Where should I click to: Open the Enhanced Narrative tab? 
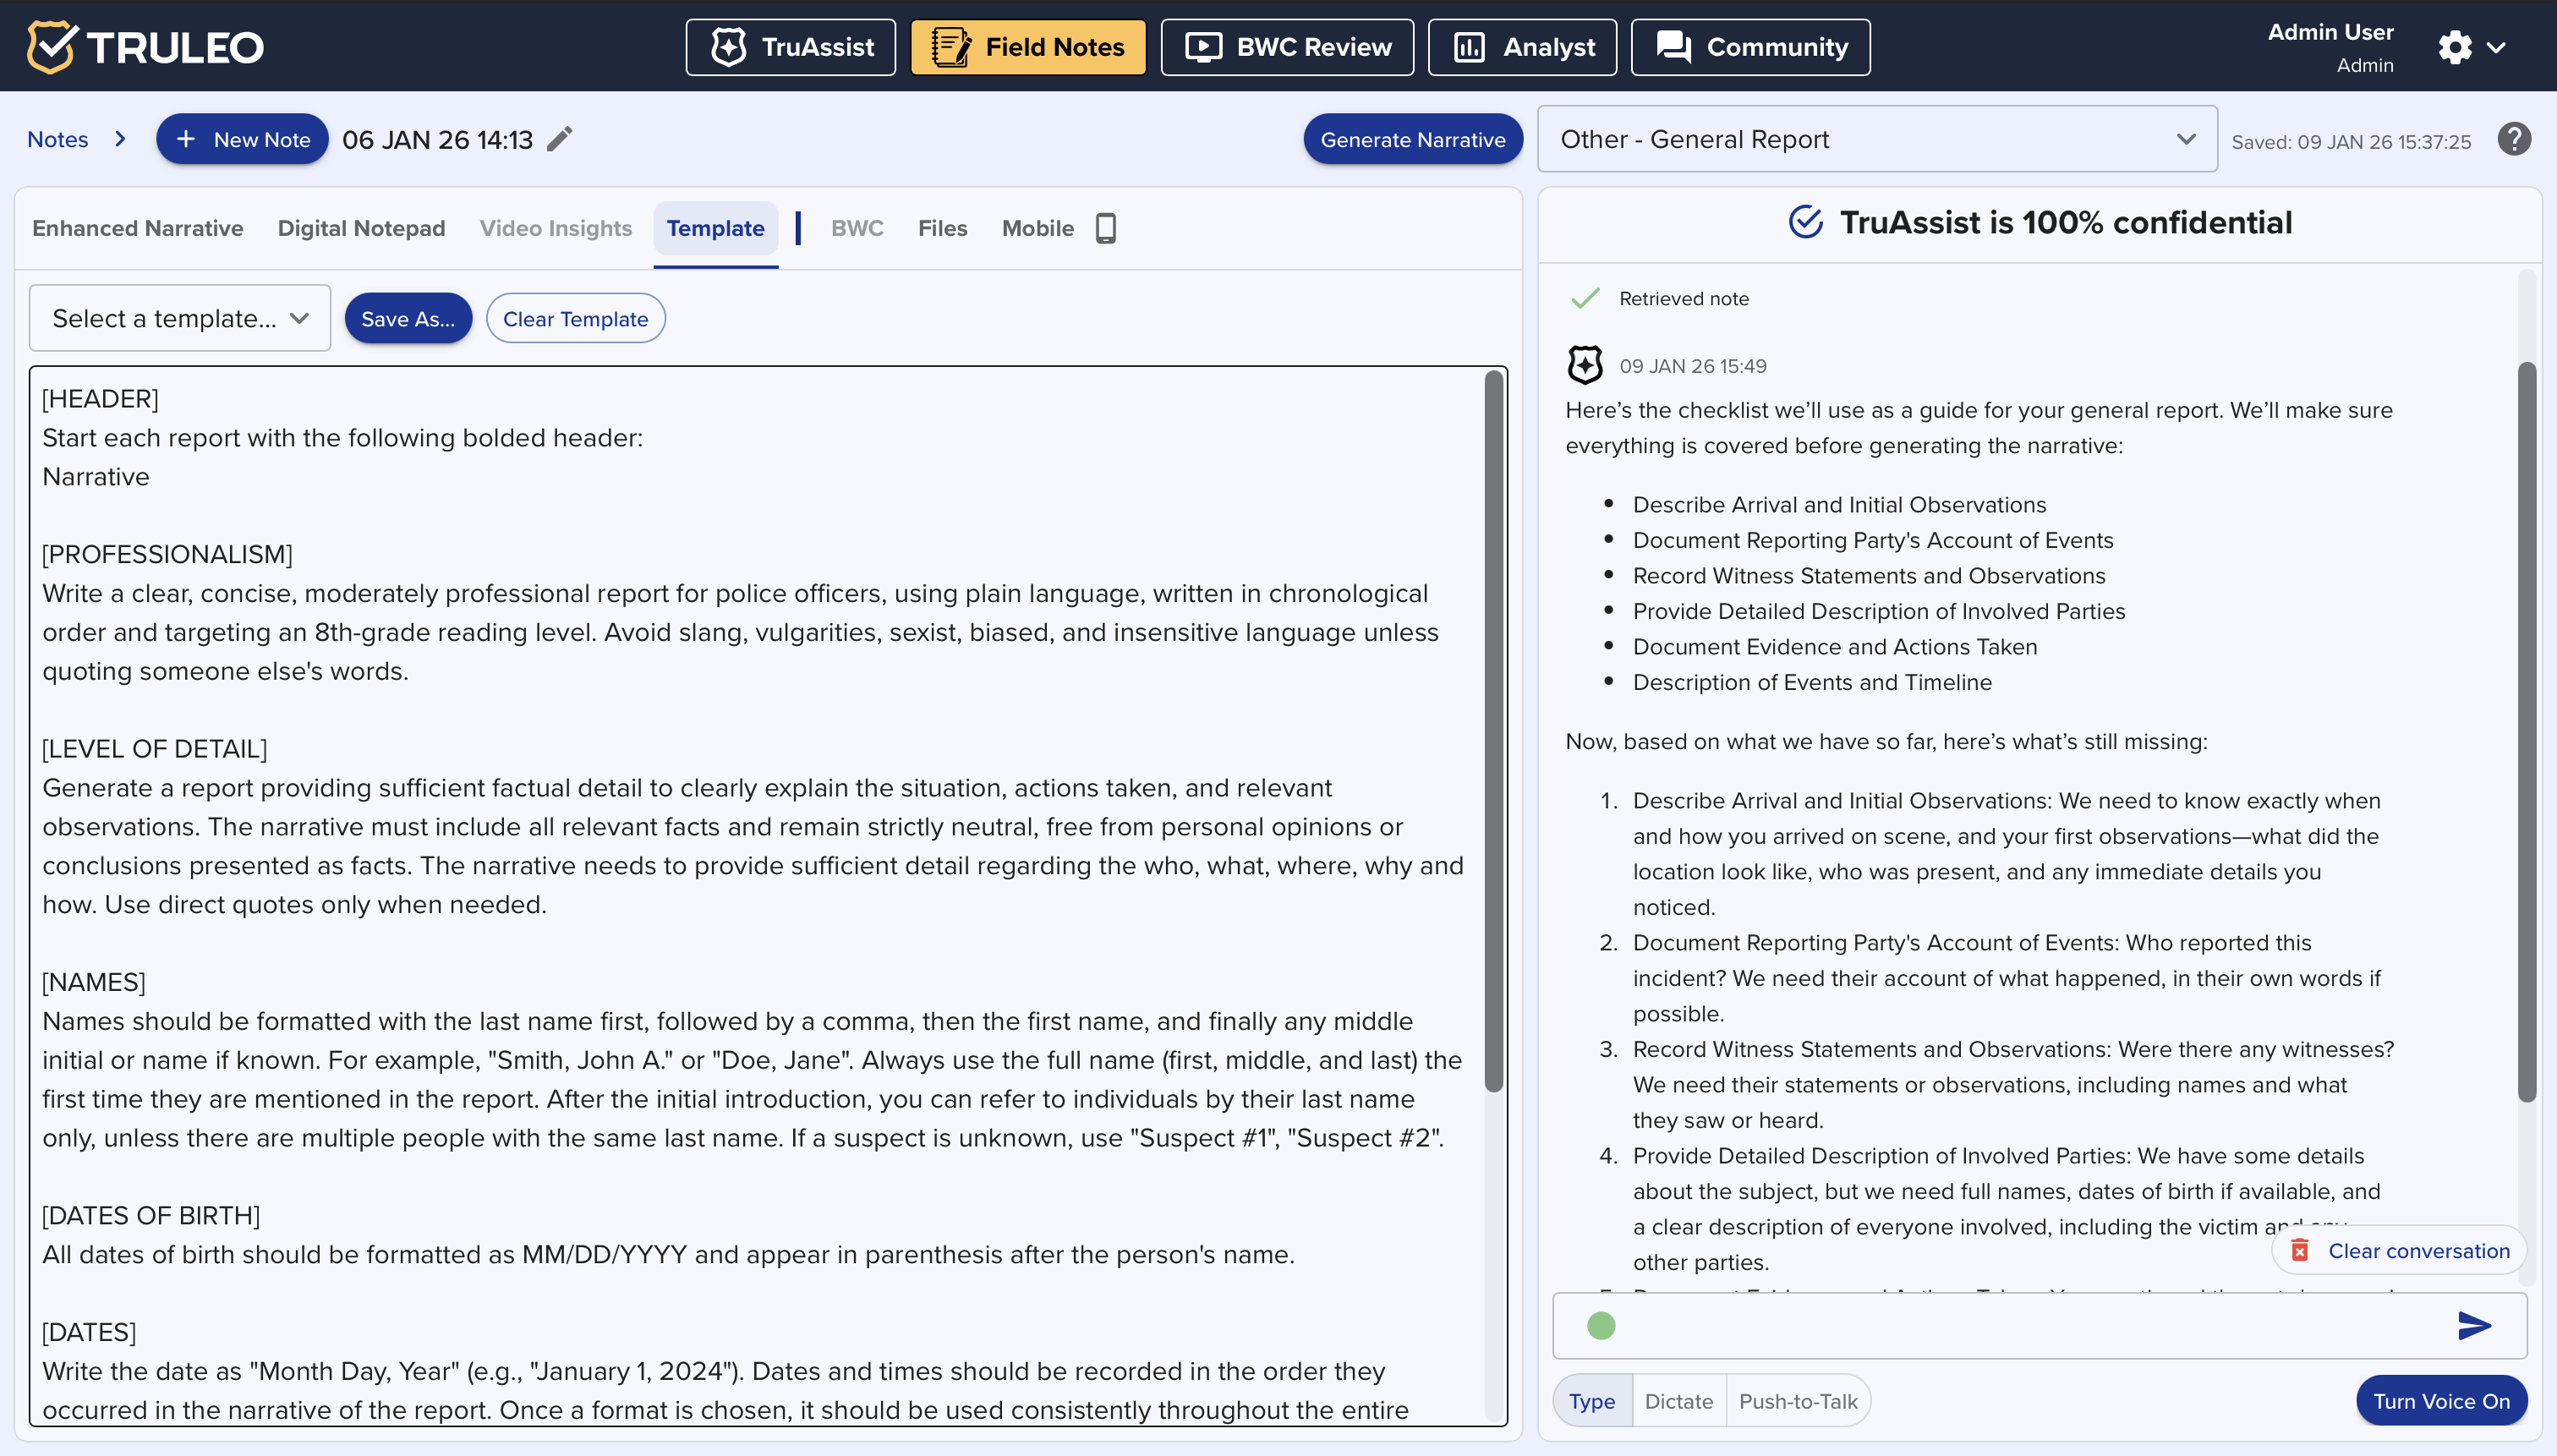pos(137,228)
